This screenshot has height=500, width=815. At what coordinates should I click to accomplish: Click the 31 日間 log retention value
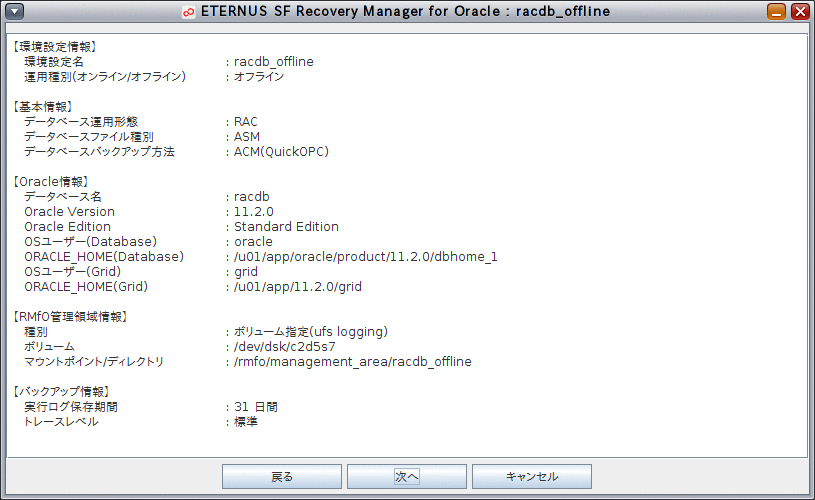256,407
